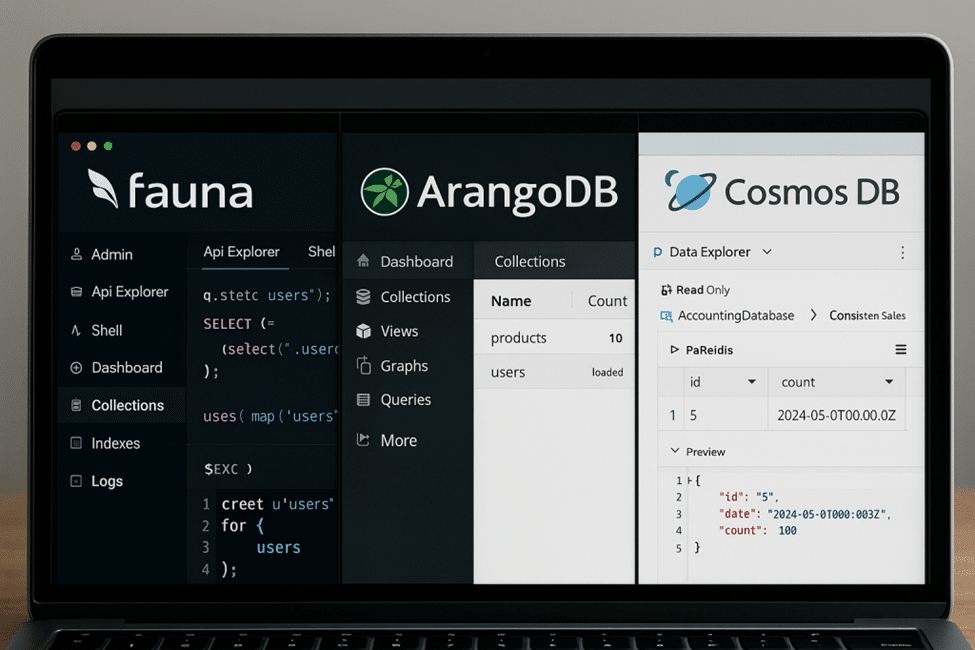
Task: Open the id column filter dropdown
Action: (x=752, y=382)
